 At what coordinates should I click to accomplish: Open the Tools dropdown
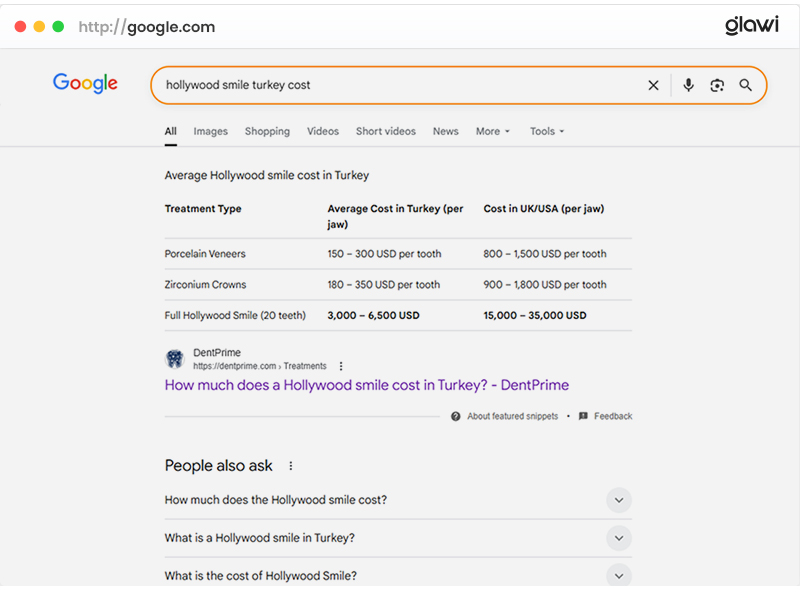click(x=547, y=131)
